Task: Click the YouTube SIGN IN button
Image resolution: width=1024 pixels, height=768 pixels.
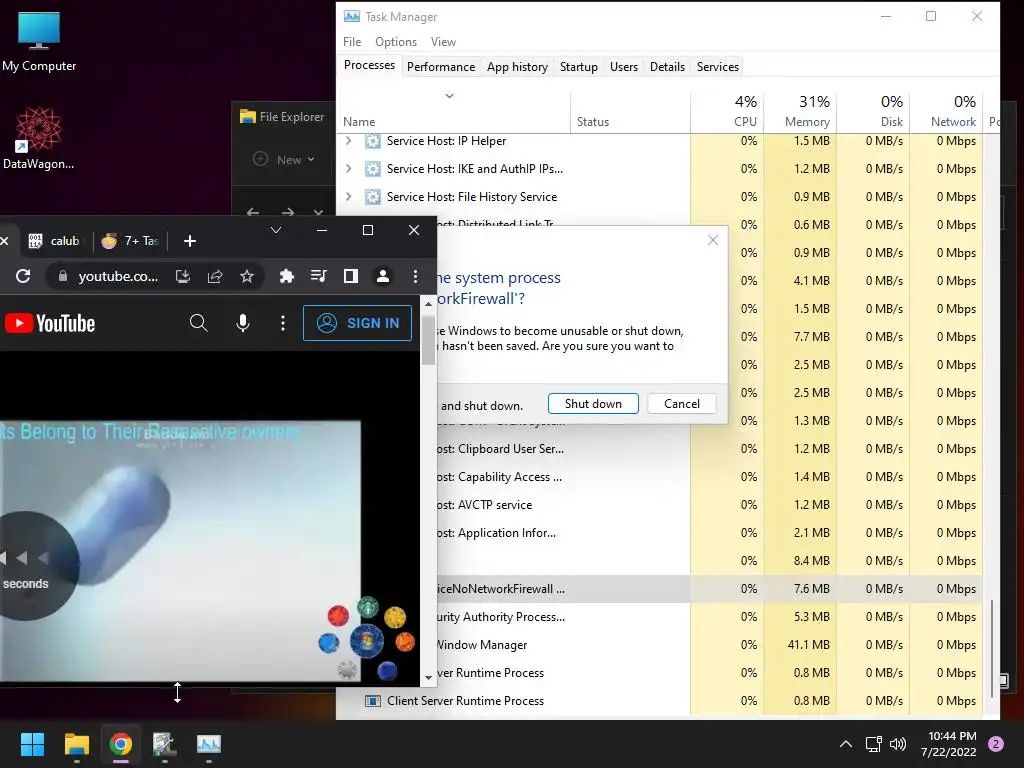Action: (357, 323)
